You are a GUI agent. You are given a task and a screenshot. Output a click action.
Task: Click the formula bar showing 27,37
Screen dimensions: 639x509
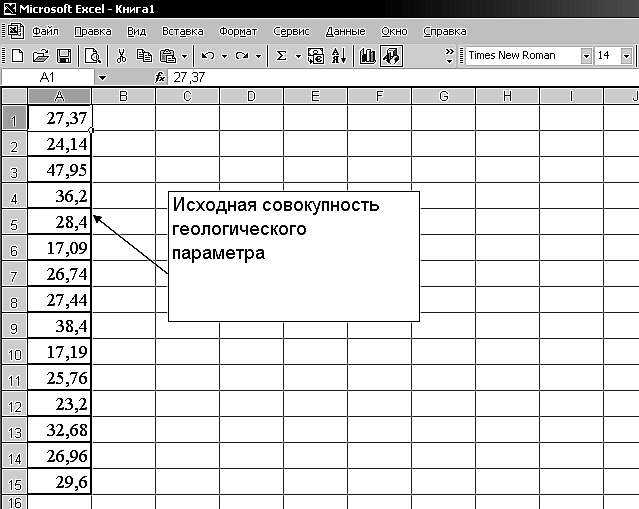pyautogui.click(x=403, y=77)
